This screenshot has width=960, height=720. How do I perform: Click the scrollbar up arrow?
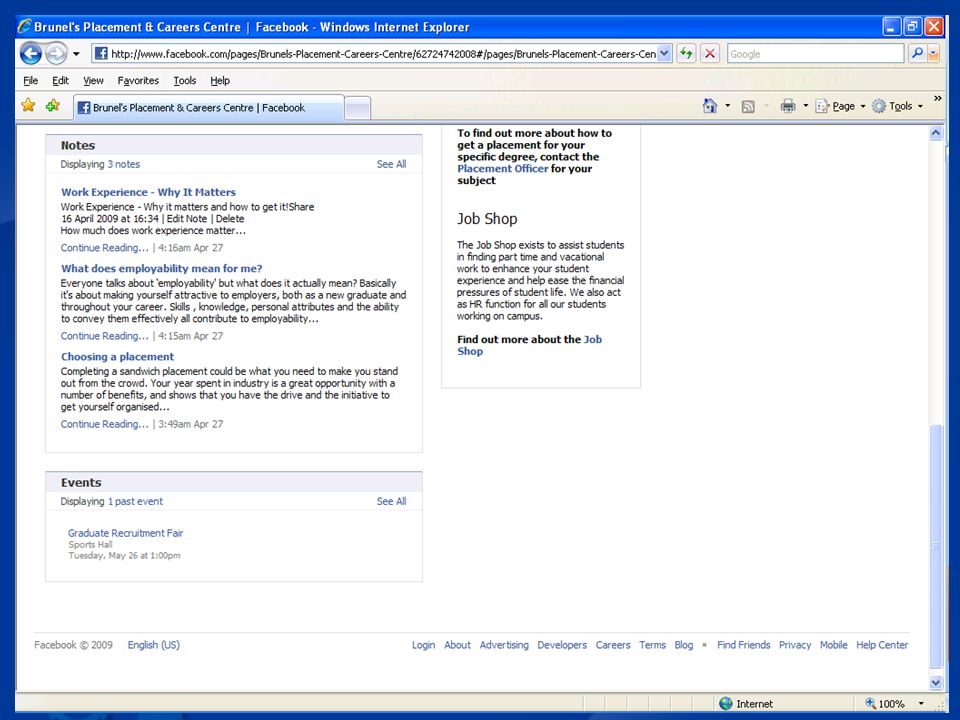coord(936,133)
